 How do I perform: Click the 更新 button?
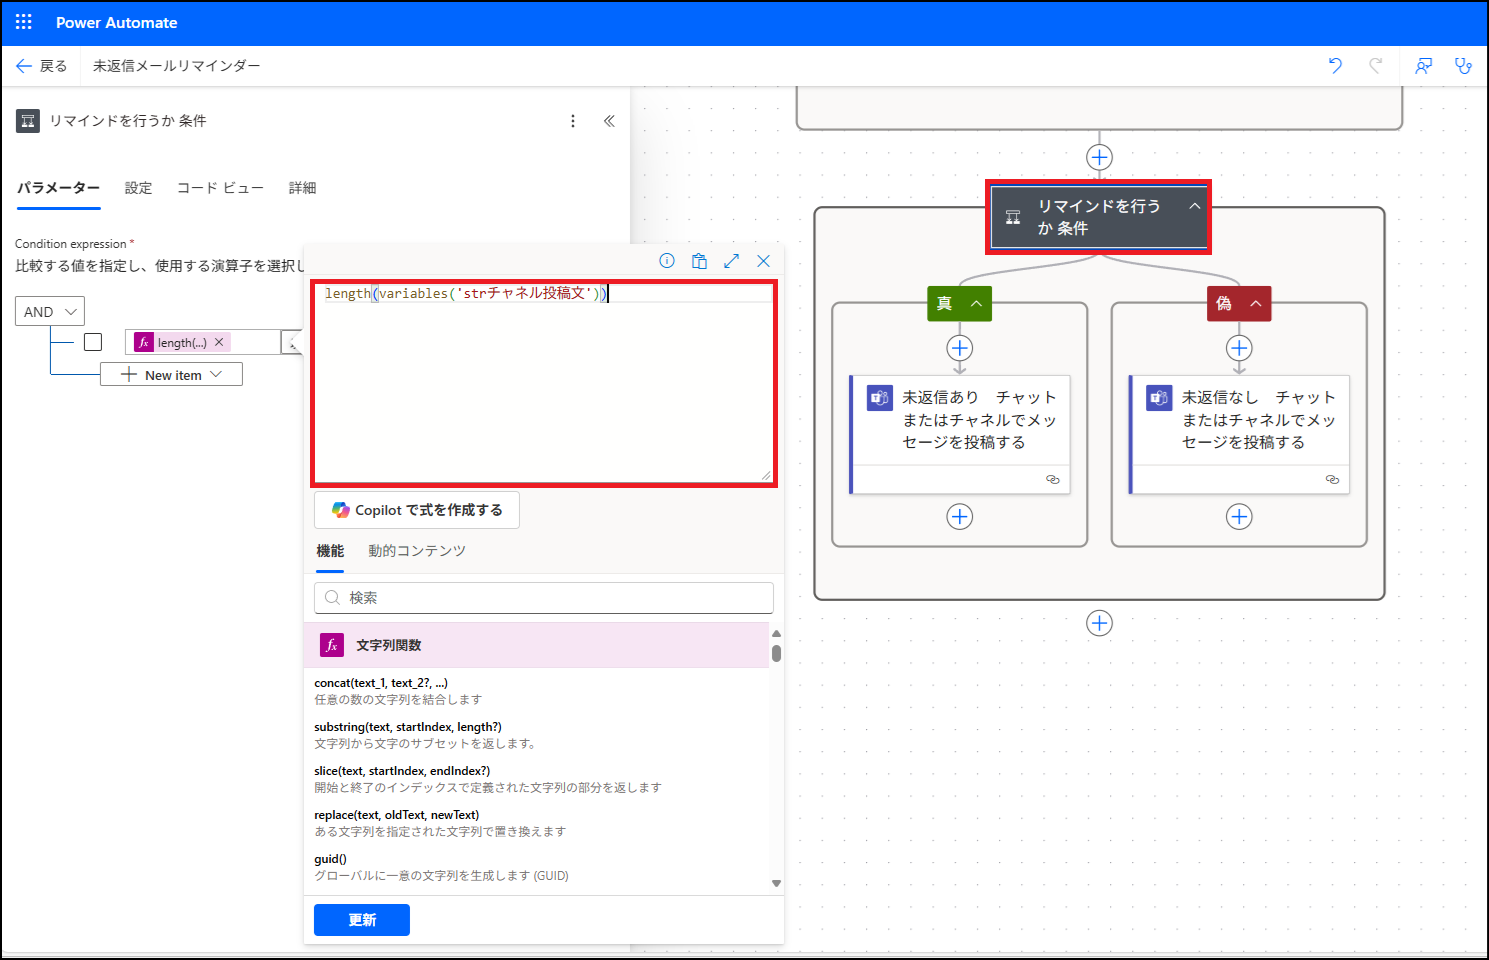click(362, 920)
